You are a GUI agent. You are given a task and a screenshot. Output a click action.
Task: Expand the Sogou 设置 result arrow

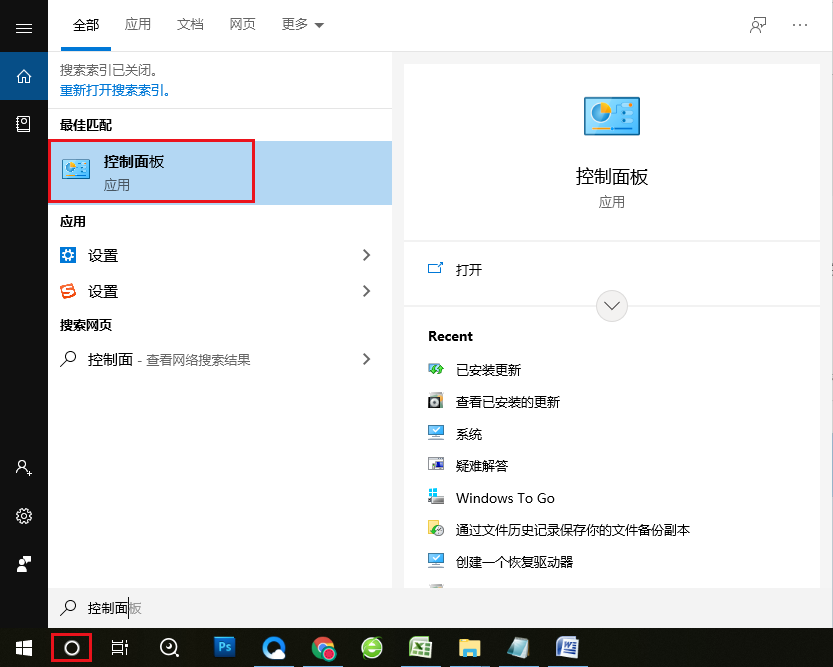(366, 291)
